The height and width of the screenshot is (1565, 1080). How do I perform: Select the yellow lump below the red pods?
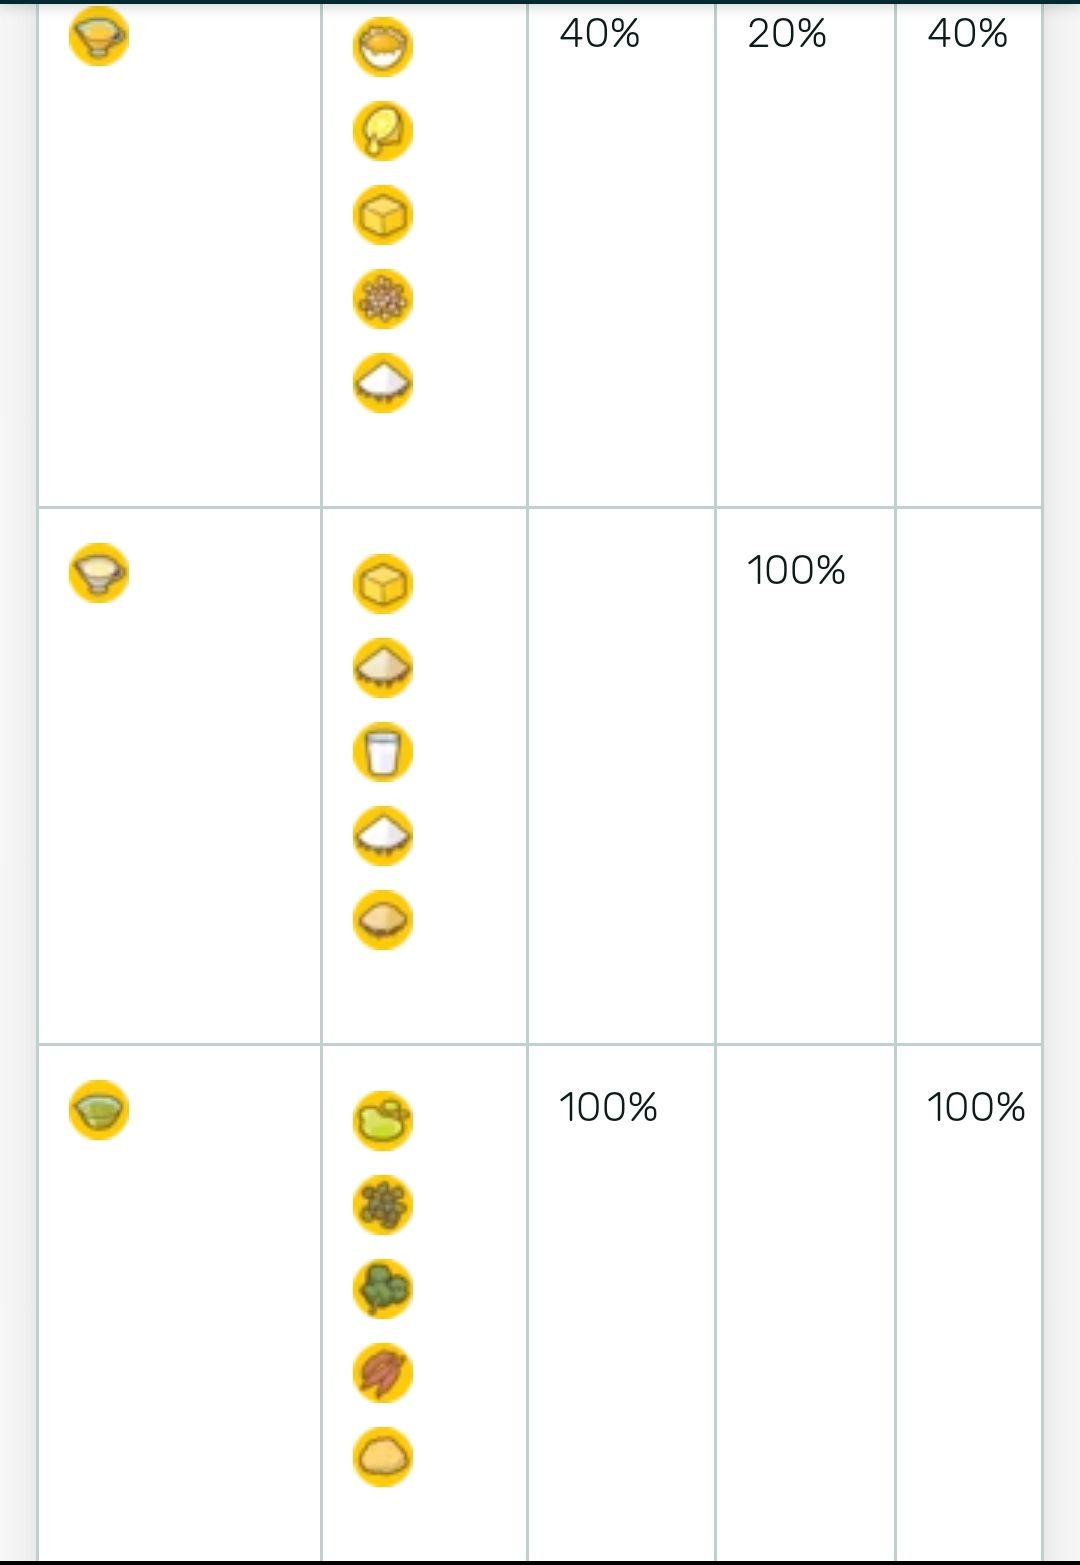click(x=383, y=1457)
